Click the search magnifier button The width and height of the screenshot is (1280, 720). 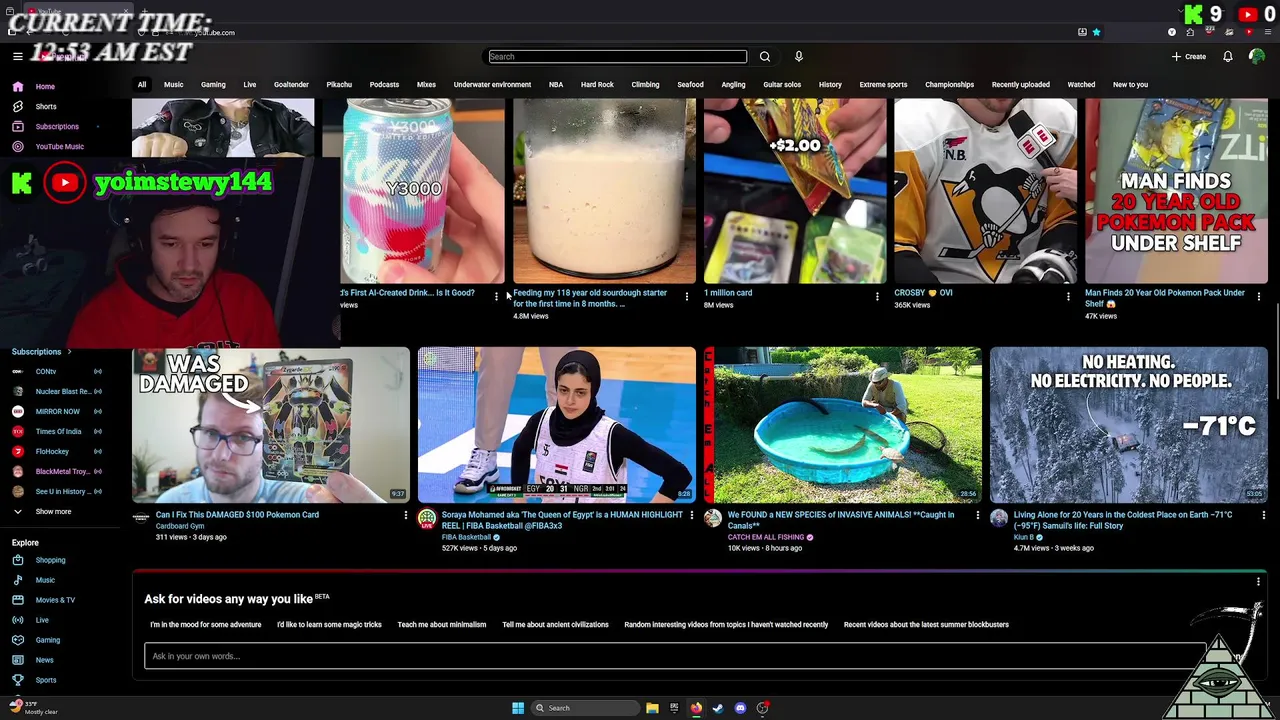tap(765, 57)
